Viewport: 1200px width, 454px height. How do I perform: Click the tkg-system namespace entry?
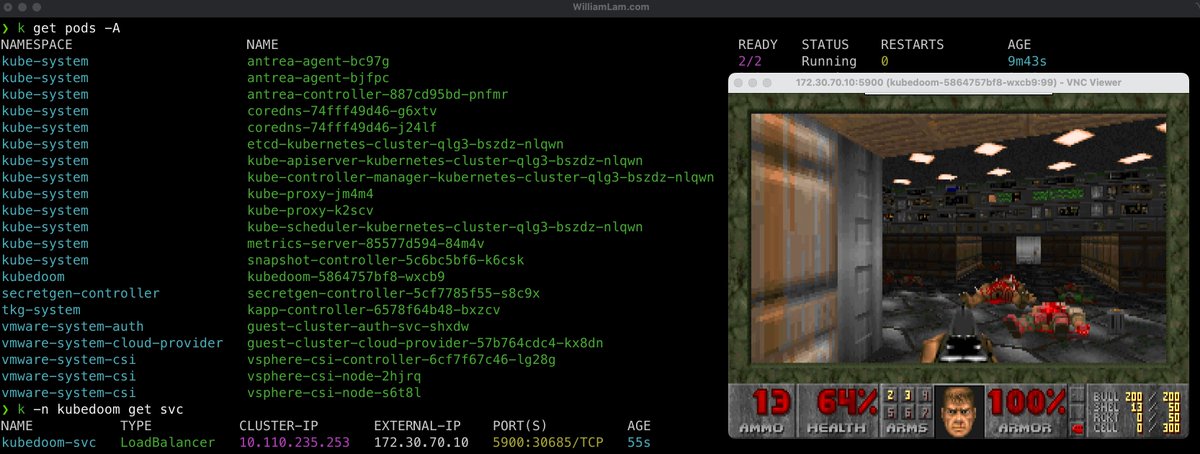(43, 309)
